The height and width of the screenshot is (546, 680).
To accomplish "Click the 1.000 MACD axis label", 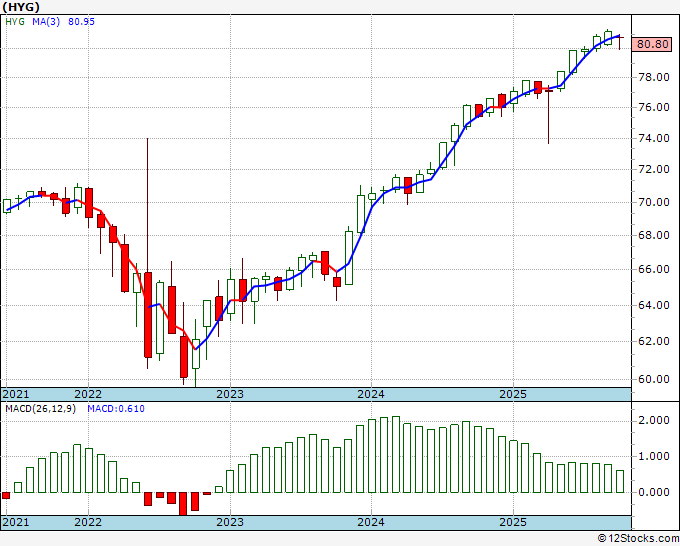I will pyautogui.click(x=654, y=456).
